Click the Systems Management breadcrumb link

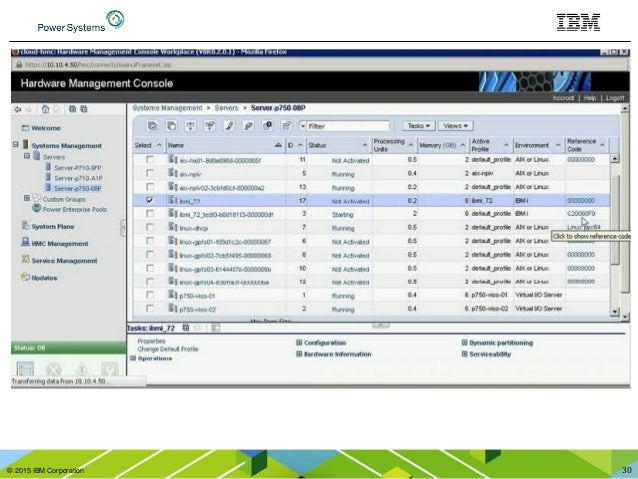167,108
